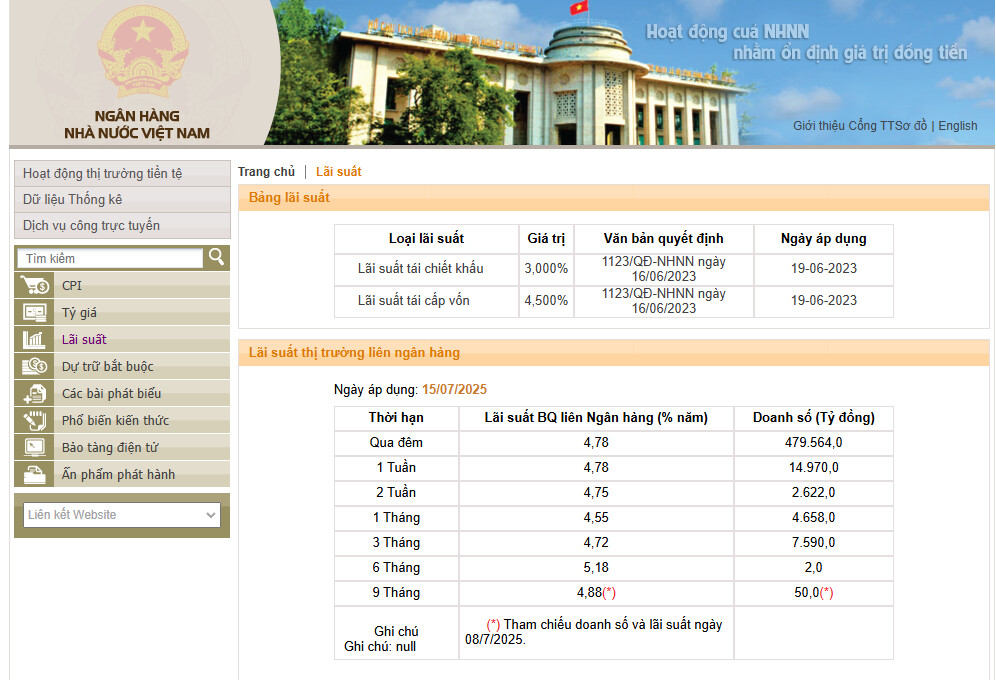Click the orange Lãi suất breadcrumb link
Screen dimensions: 996x680
tap(338, 172)
